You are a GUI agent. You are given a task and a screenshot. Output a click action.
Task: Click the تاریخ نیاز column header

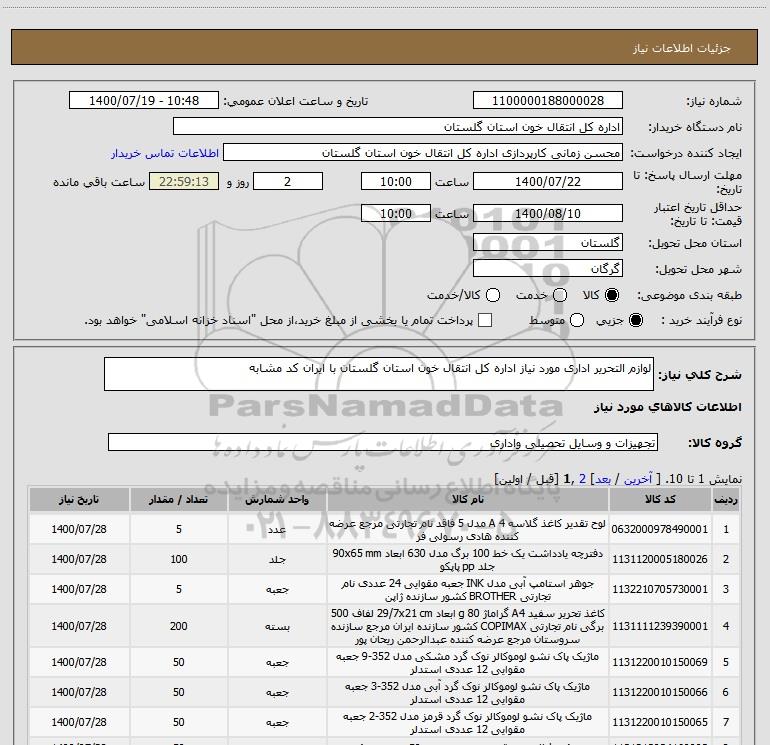coord(79,500)
